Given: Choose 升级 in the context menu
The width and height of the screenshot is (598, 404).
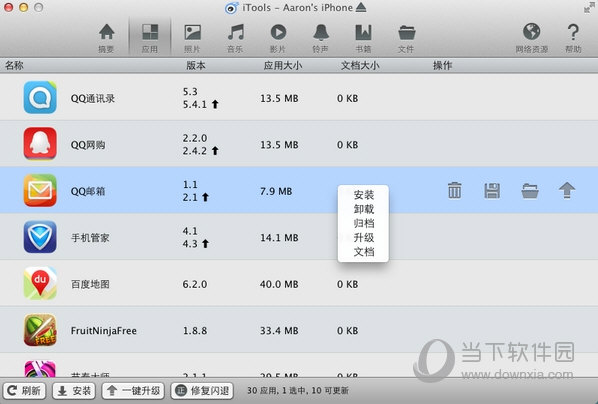Looking at the screenshot, I should [x=363, y=238].
